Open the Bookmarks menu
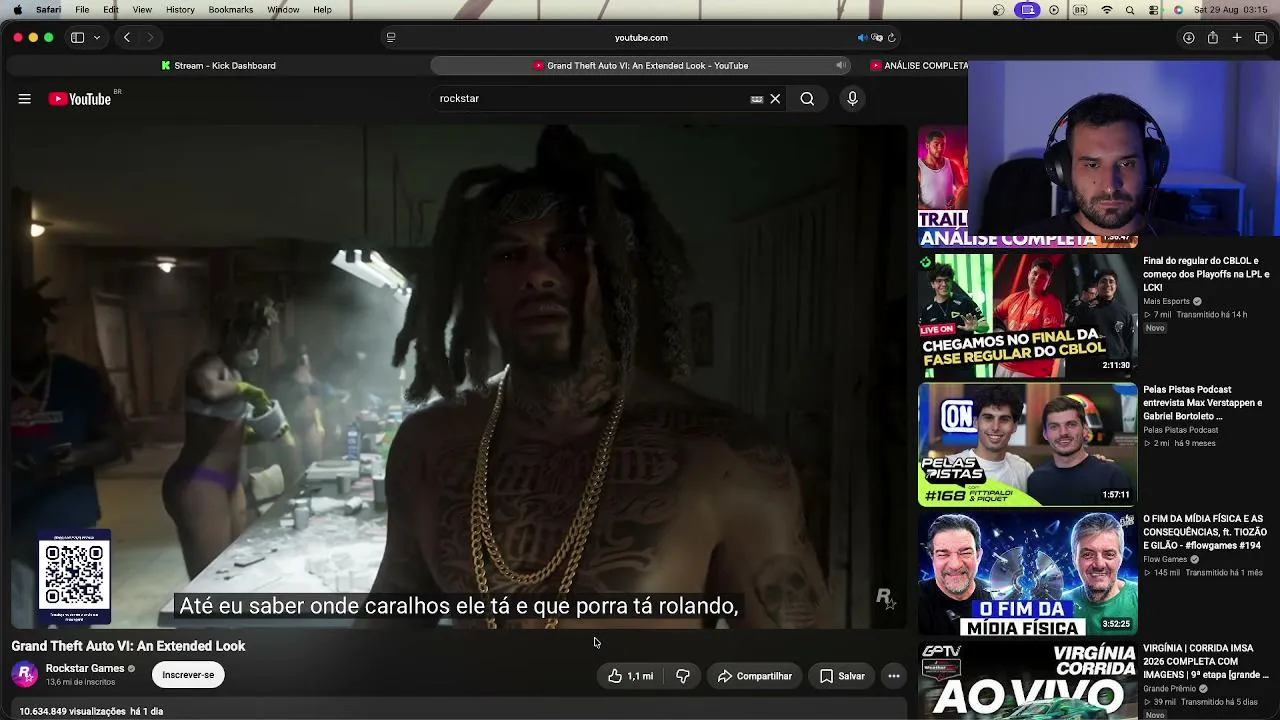Screen dimensions: 1280x720 coord(231,10)
